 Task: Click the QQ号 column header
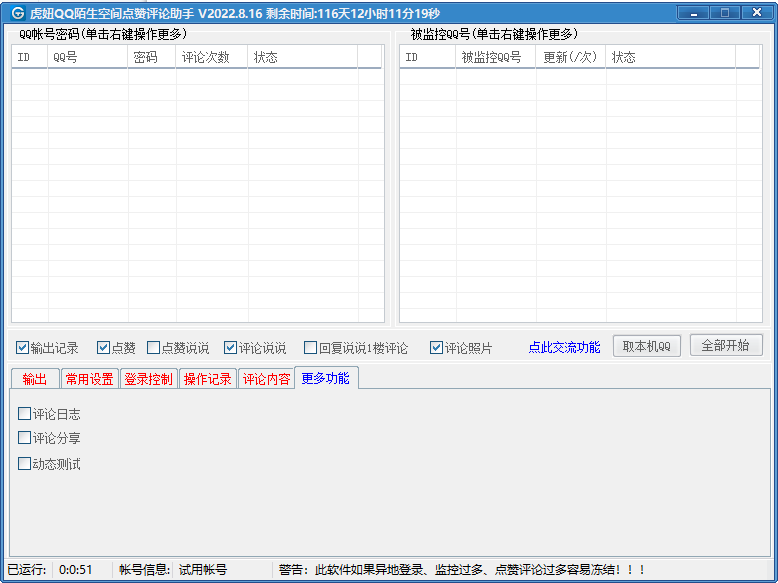(x=88, y=57)
